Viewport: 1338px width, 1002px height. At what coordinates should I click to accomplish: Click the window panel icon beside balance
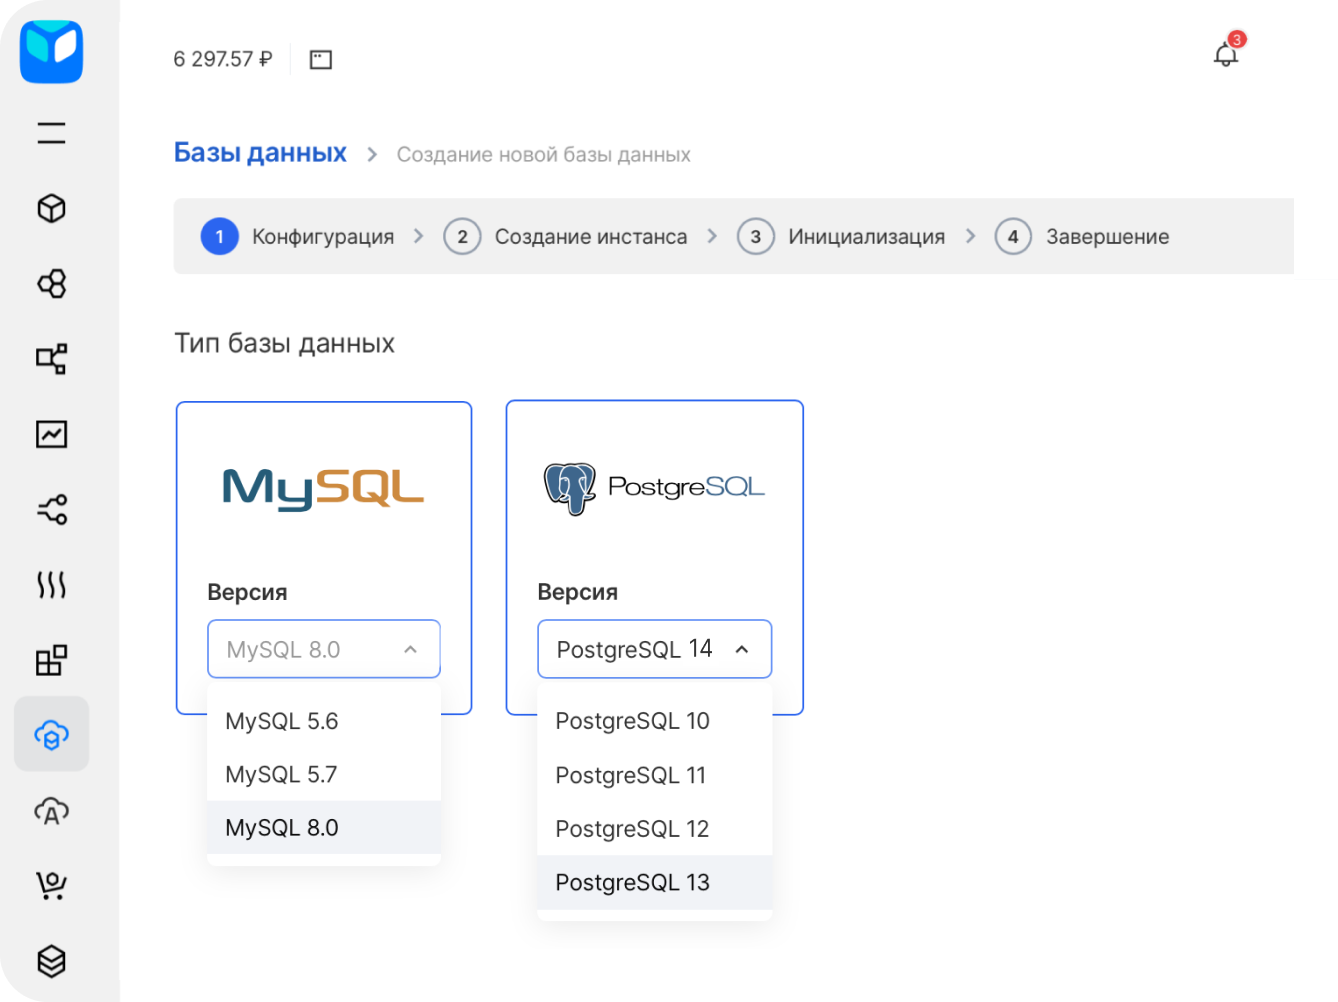point(320,60)
